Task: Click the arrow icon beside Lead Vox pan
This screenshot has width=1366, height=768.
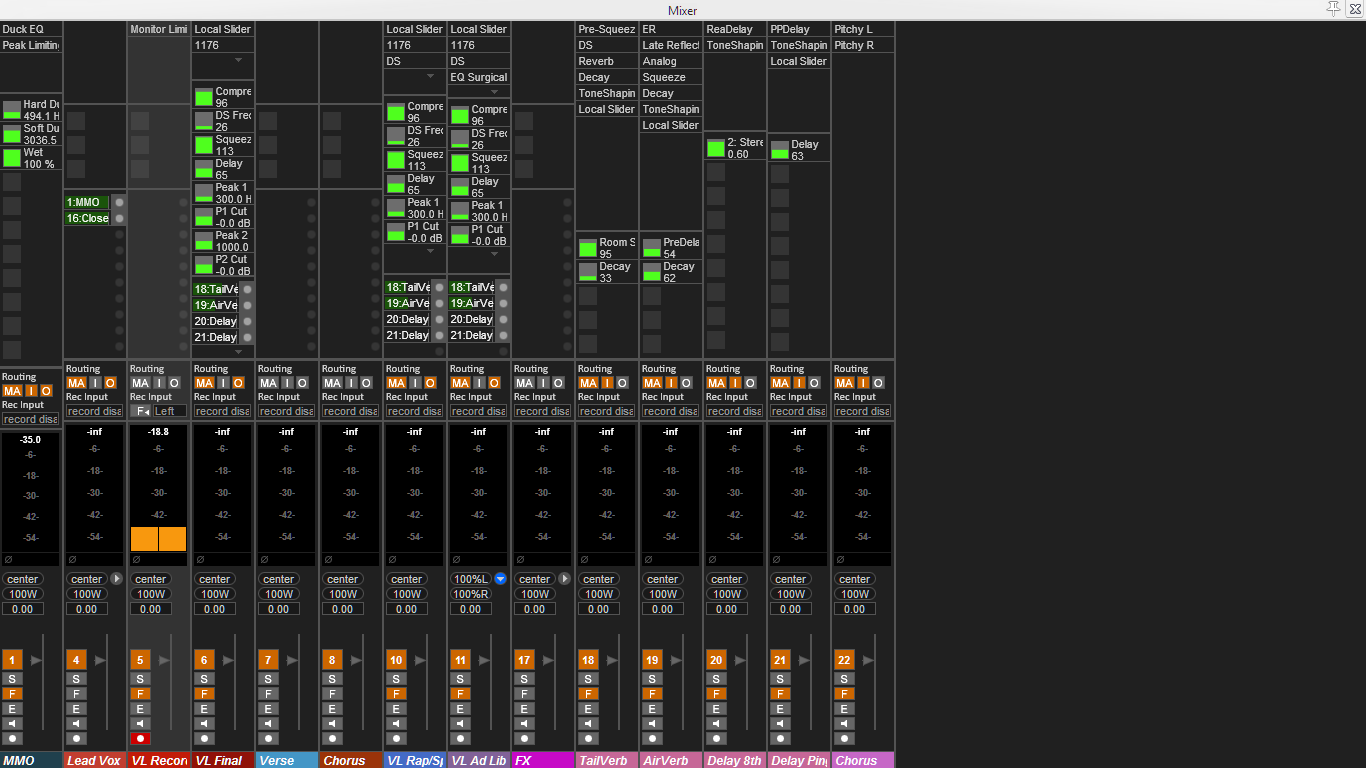Action: tap(116, 579)
